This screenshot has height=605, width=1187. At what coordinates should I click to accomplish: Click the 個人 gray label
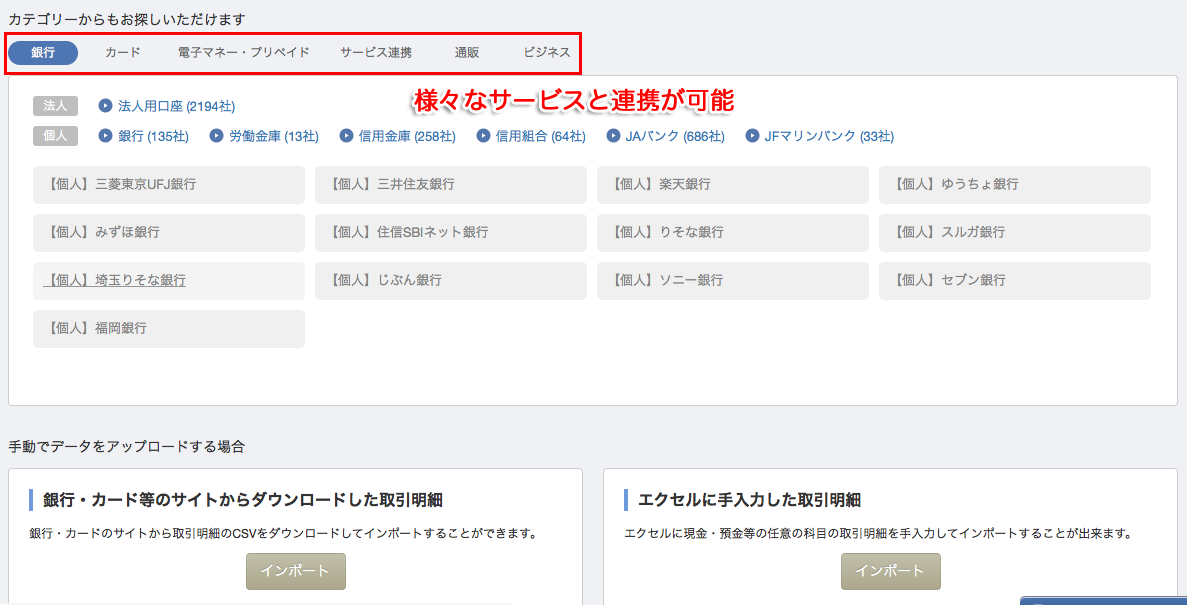tap(55, 136)
